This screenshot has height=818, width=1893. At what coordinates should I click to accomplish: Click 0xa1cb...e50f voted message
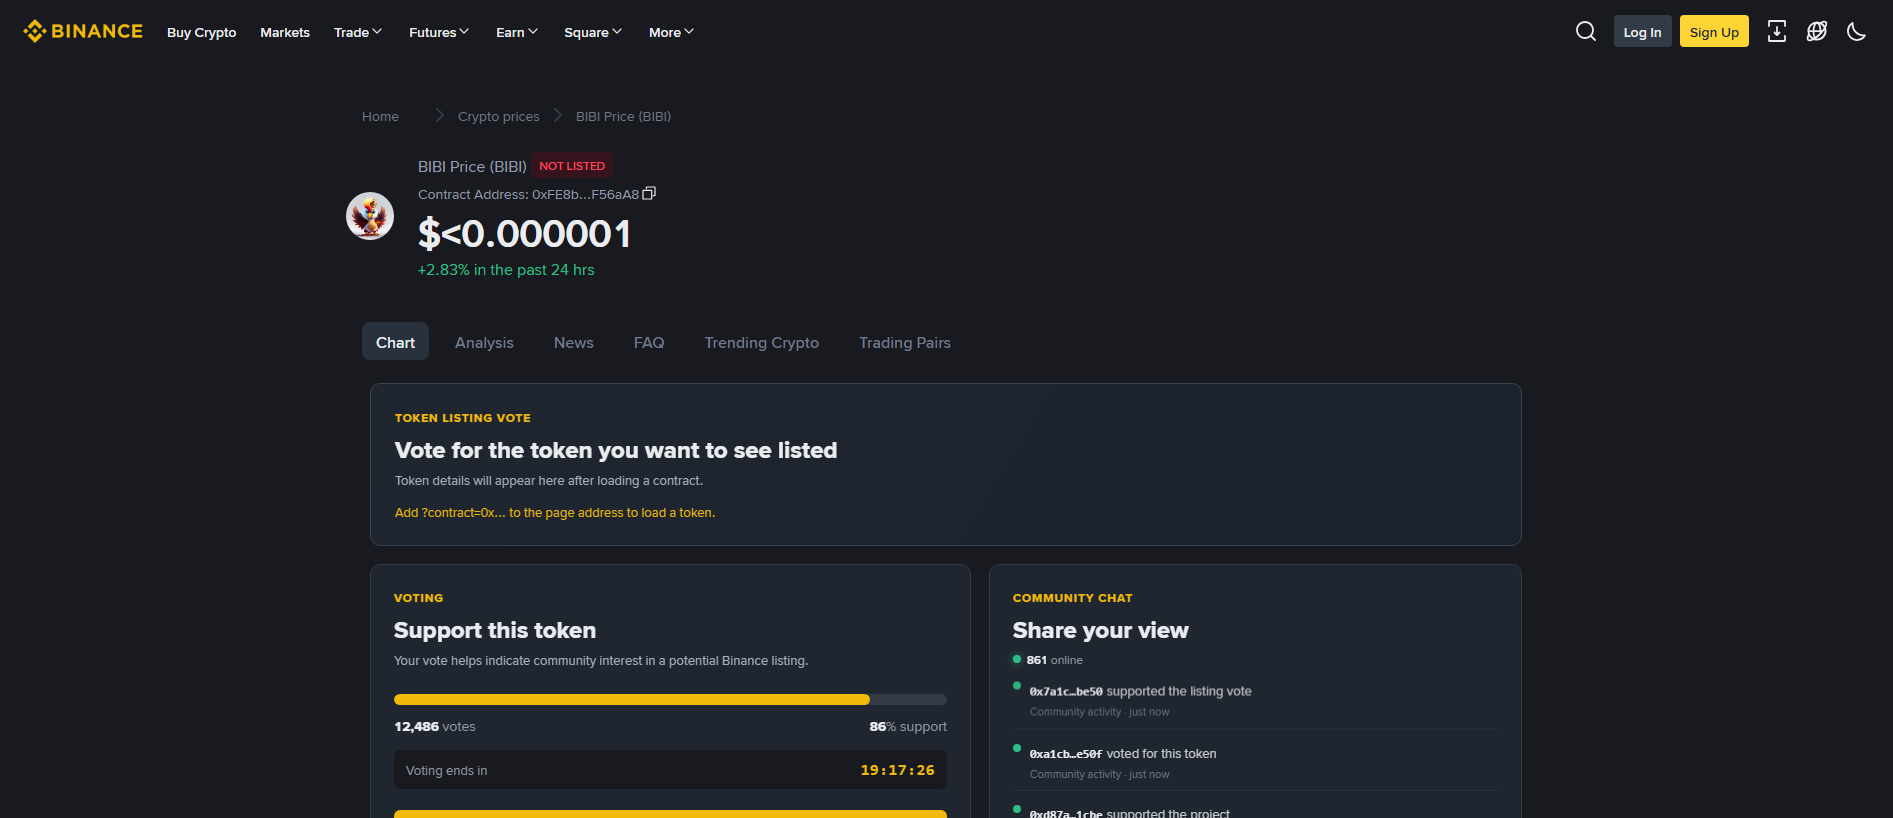1123,754
